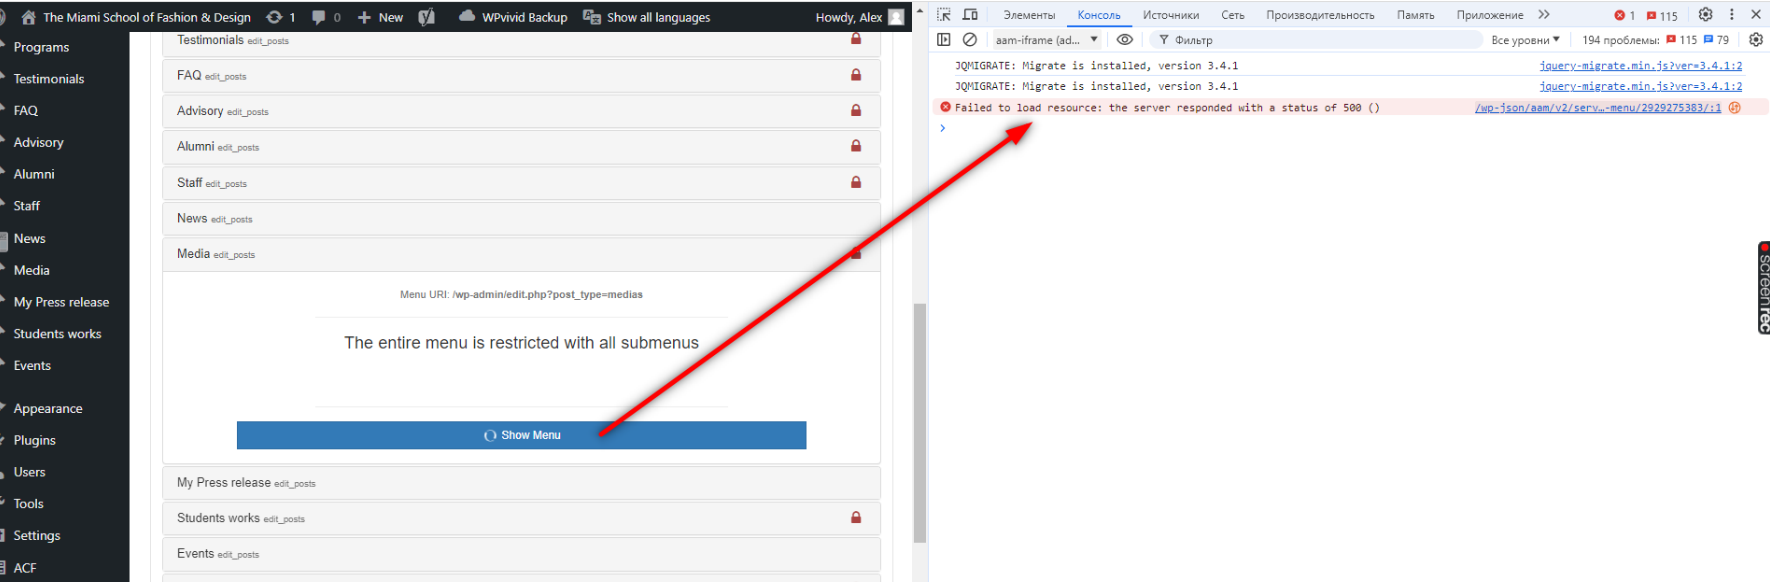Click the blue 79 messages issue counter
The width and height of the screenshot is (1770, 582).
coord(1716,40)
